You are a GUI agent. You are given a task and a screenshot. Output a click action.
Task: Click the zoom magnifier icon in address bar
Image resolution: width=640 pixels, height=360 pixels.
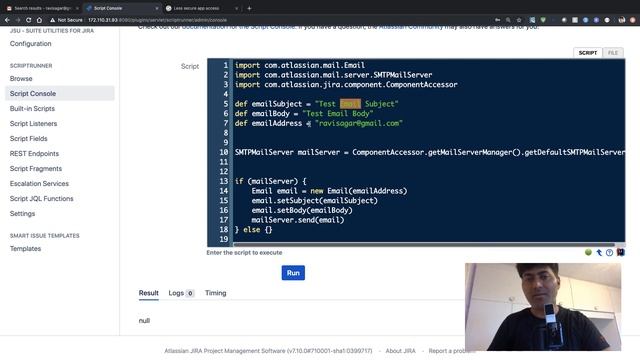(508, 20)
